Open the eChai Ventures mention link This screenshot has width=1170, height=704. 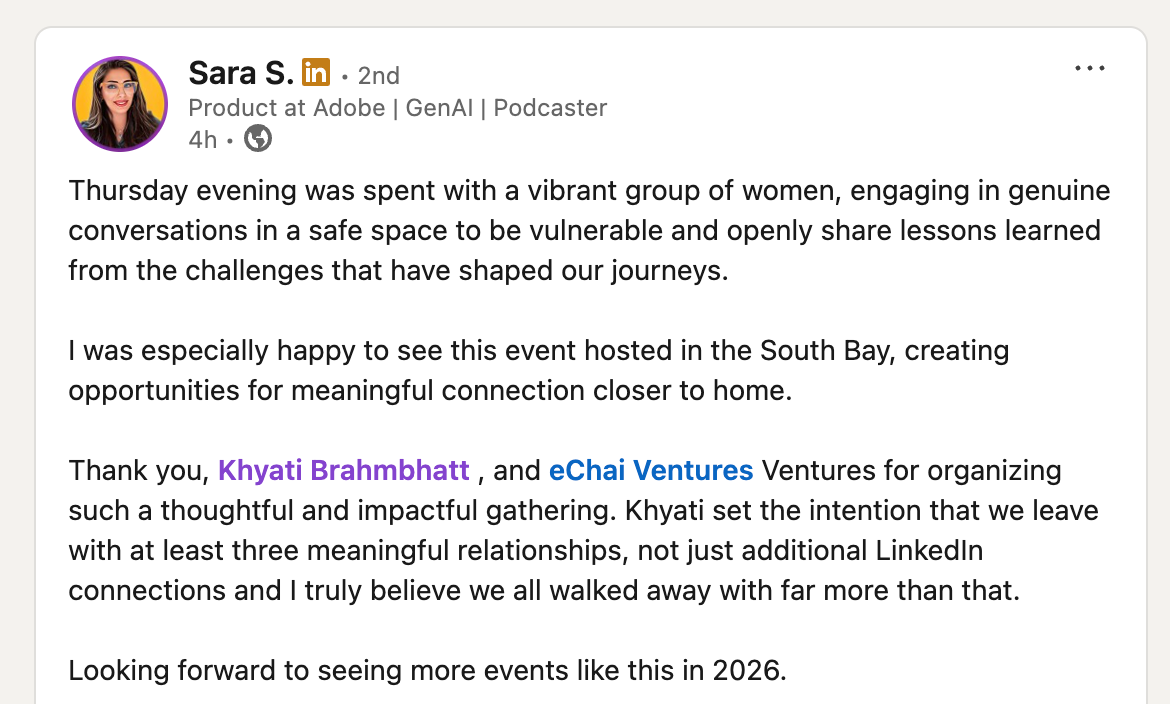coord(651,470)
